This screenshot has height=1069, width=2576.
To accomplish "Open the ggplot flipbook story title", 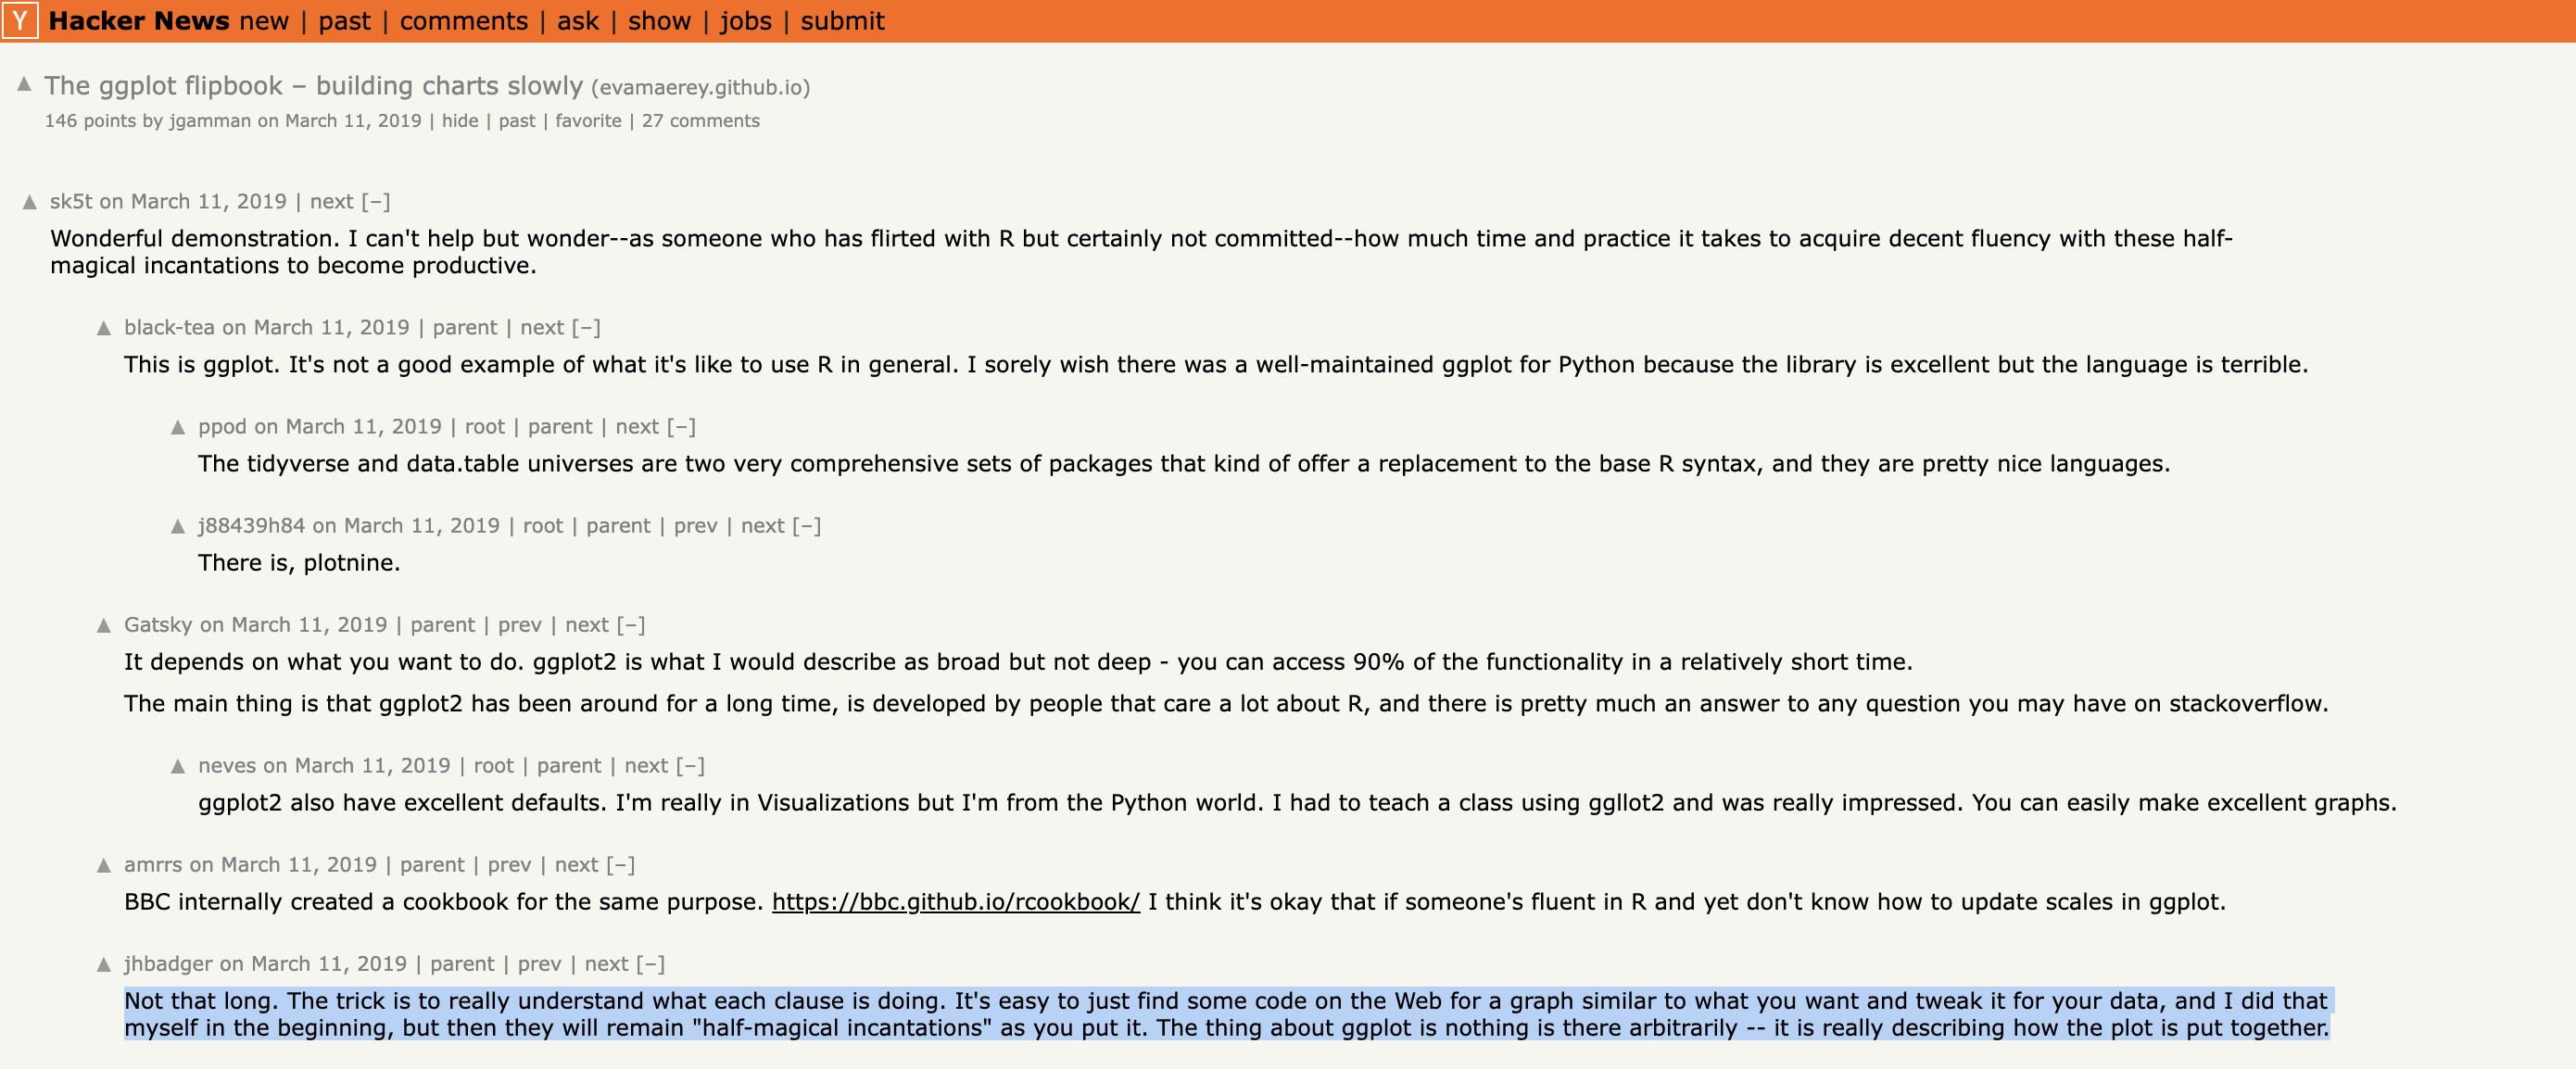I will [x=313, y=86].
